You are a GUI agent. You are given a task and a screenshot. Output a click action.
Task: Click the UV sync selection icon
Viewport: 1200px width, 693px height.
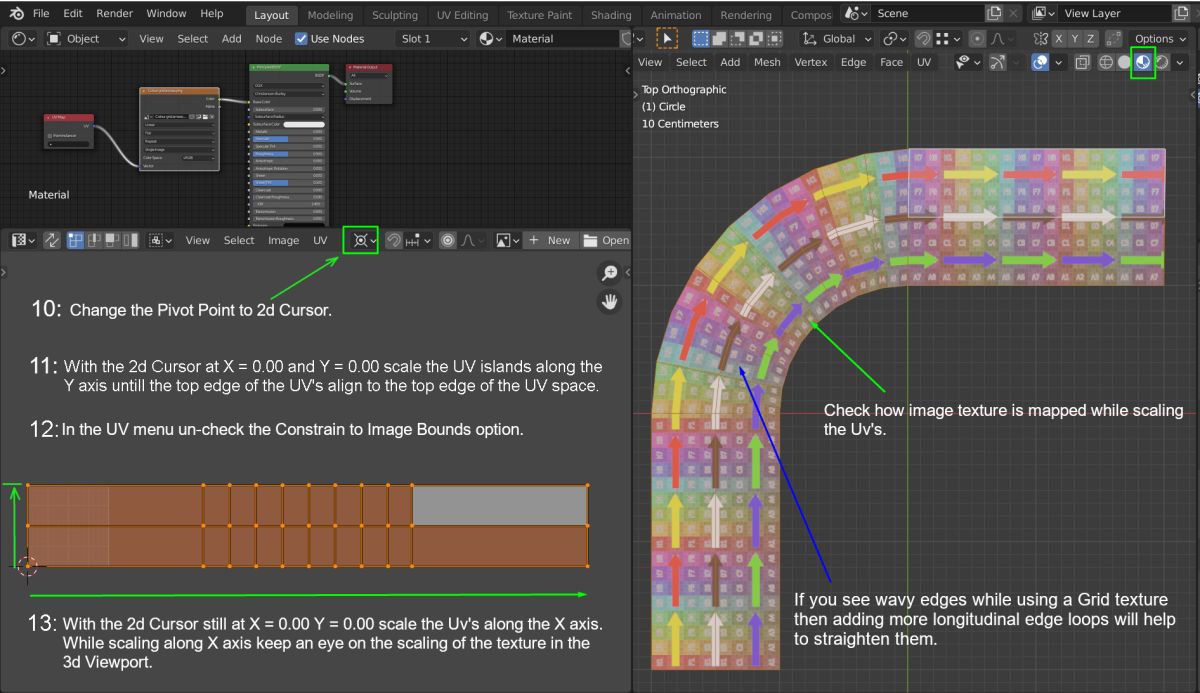click(52, 240)
